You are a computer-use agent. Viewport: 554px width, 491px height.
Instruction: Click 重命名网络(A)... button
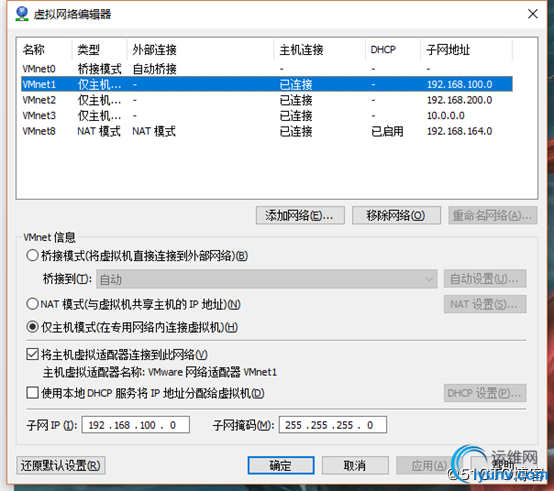point(493,215)
